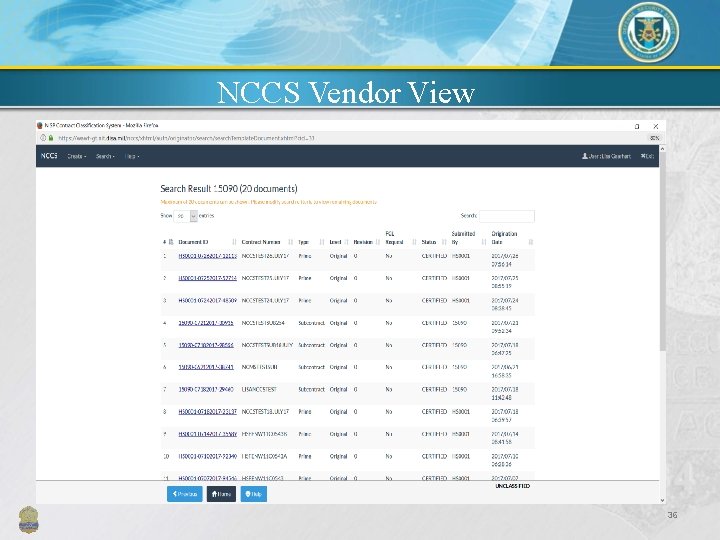720x540 pixels.
Task: Click the blue Help button at the bottom
Action: tap(253, 494)
